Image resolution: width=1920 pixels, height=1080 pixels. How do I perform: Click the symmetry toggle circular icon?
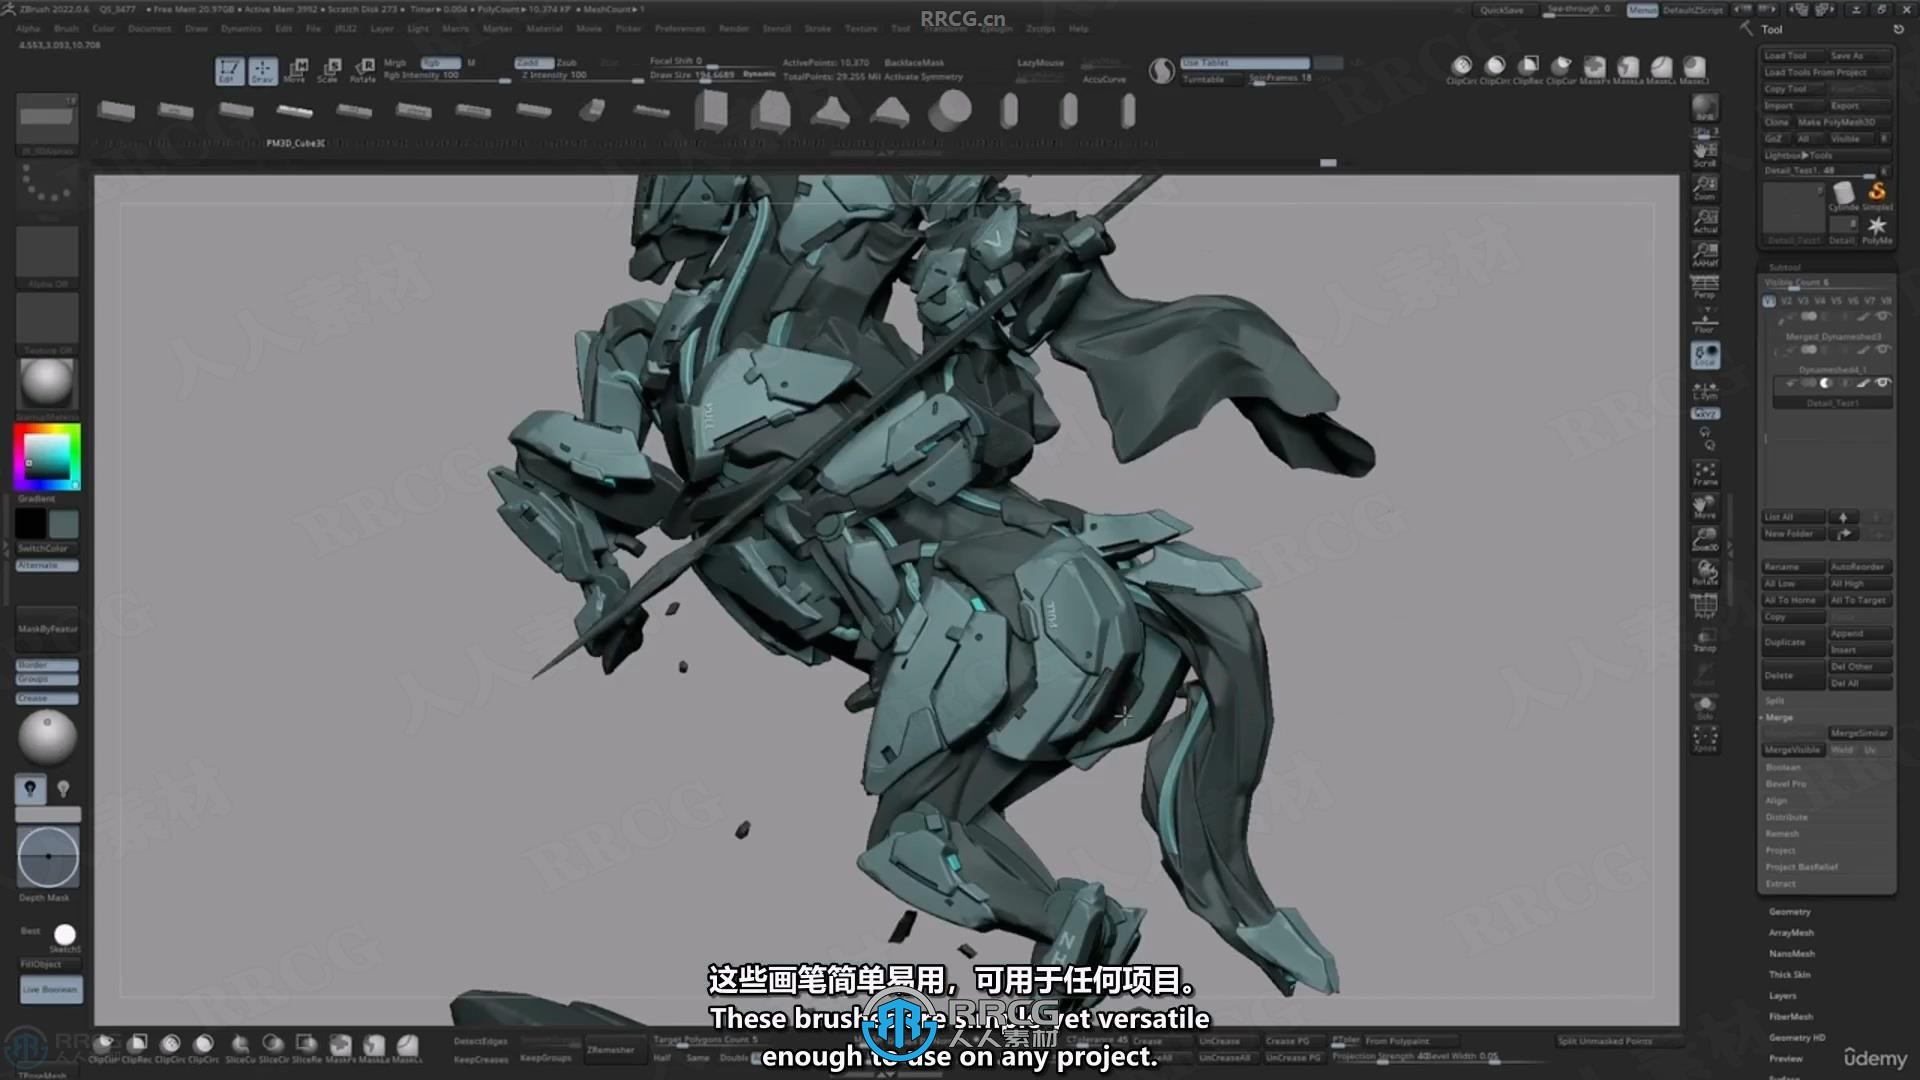pyautogui.click(x=1161, y=70)
